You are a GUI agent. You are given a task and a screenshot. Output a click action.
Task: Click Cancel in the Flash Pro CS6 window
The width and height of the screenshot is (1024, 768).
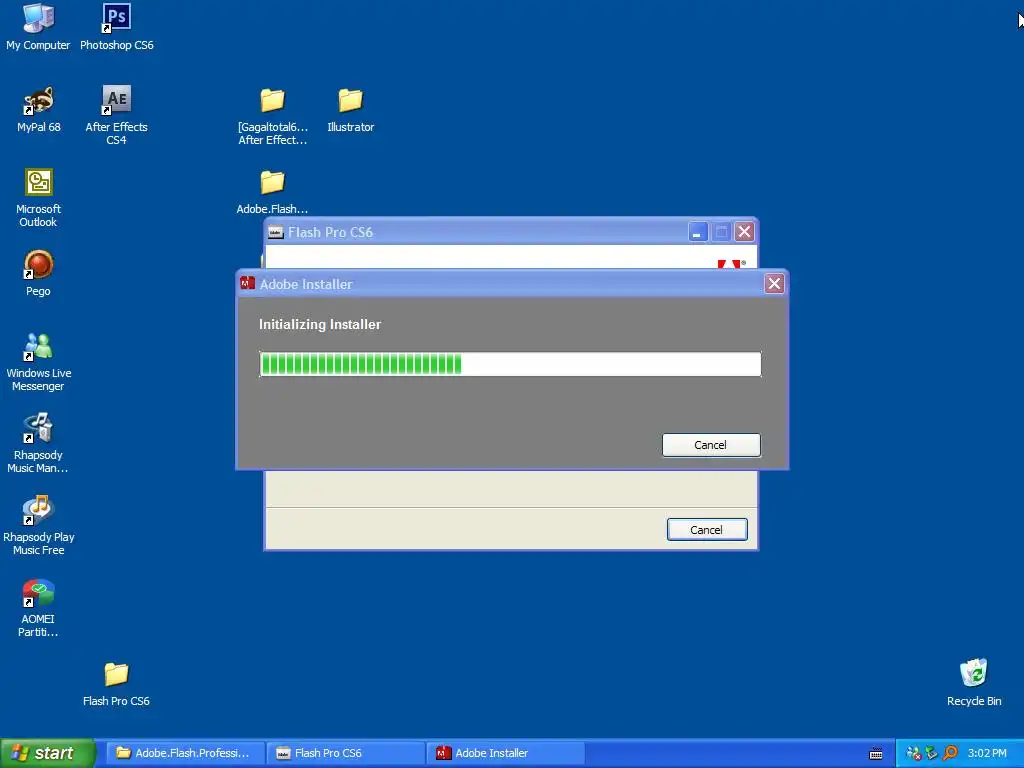point(707,530)
